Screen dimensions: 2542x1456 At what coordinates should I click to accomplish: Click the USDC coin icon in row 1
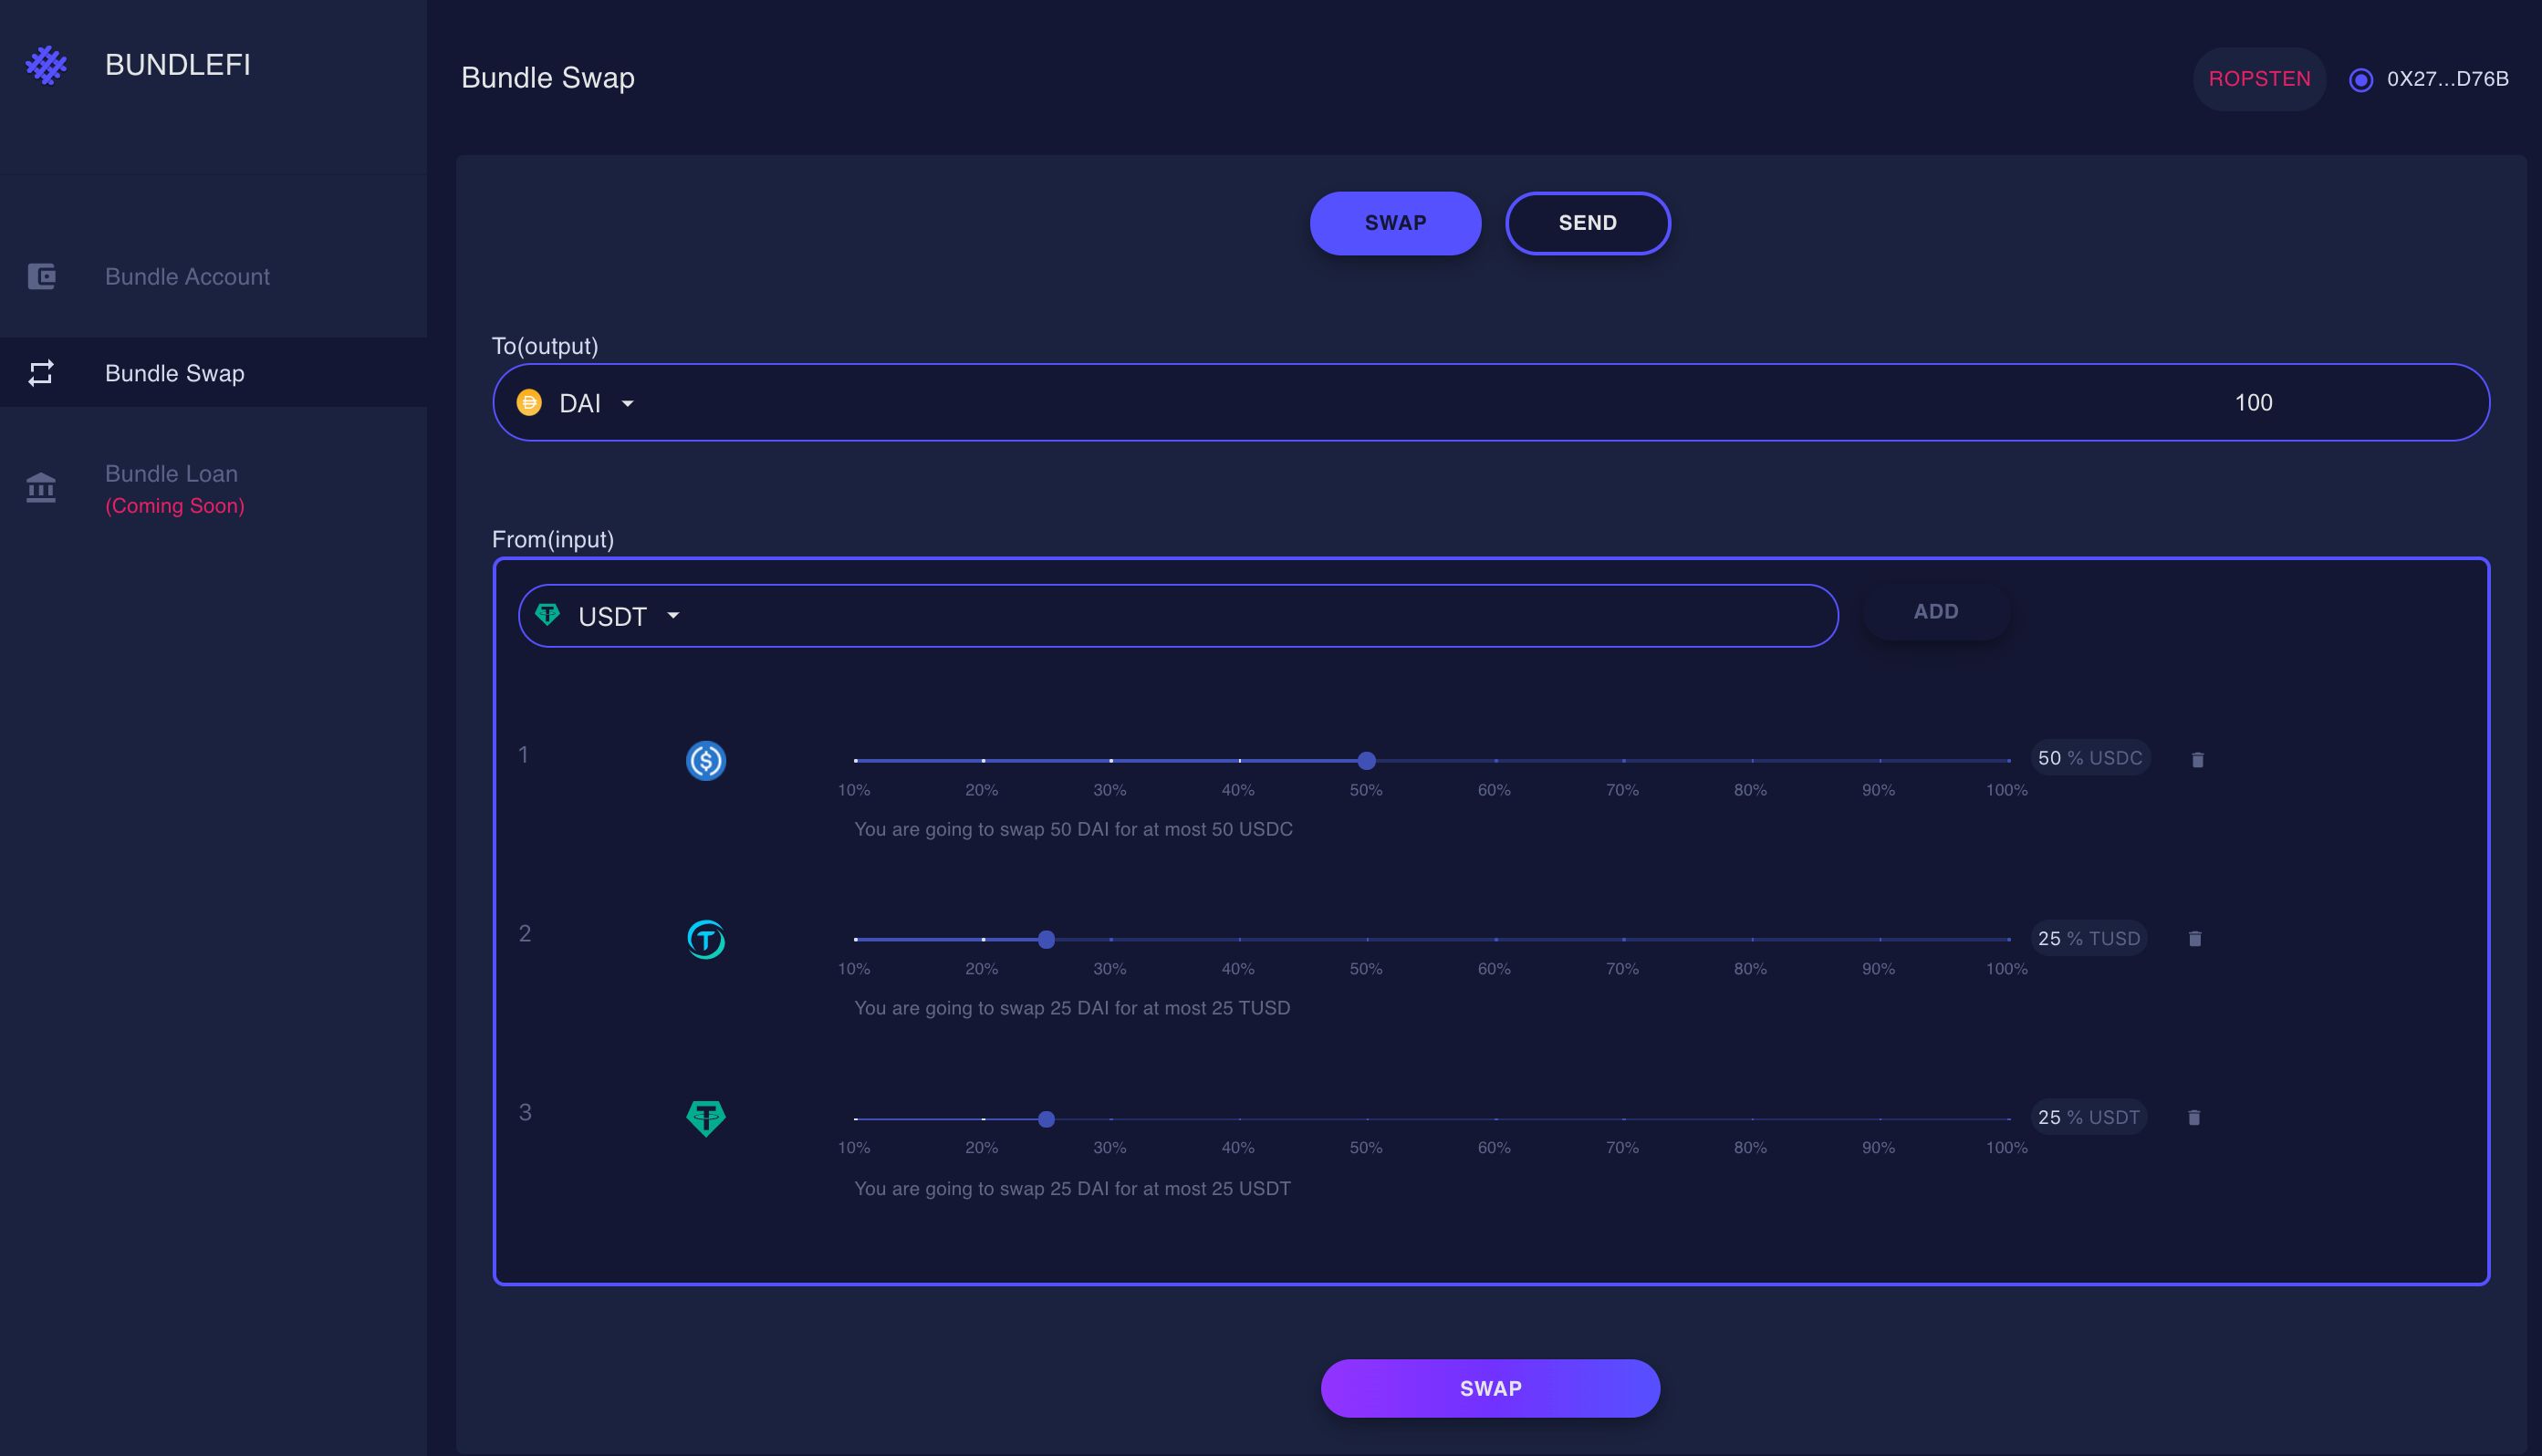click(706, 760)
